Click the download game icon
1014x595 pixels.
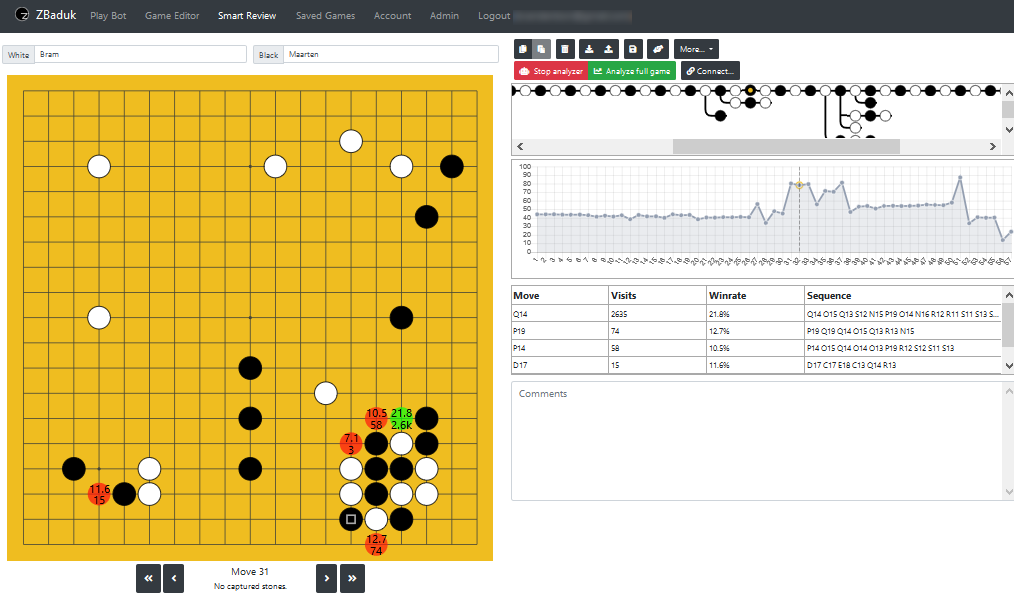pos(589,49)
